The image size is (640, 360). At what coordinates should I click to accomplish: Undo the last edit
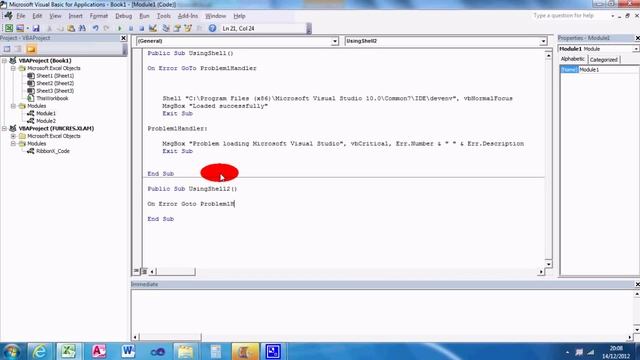coord(95,28)
